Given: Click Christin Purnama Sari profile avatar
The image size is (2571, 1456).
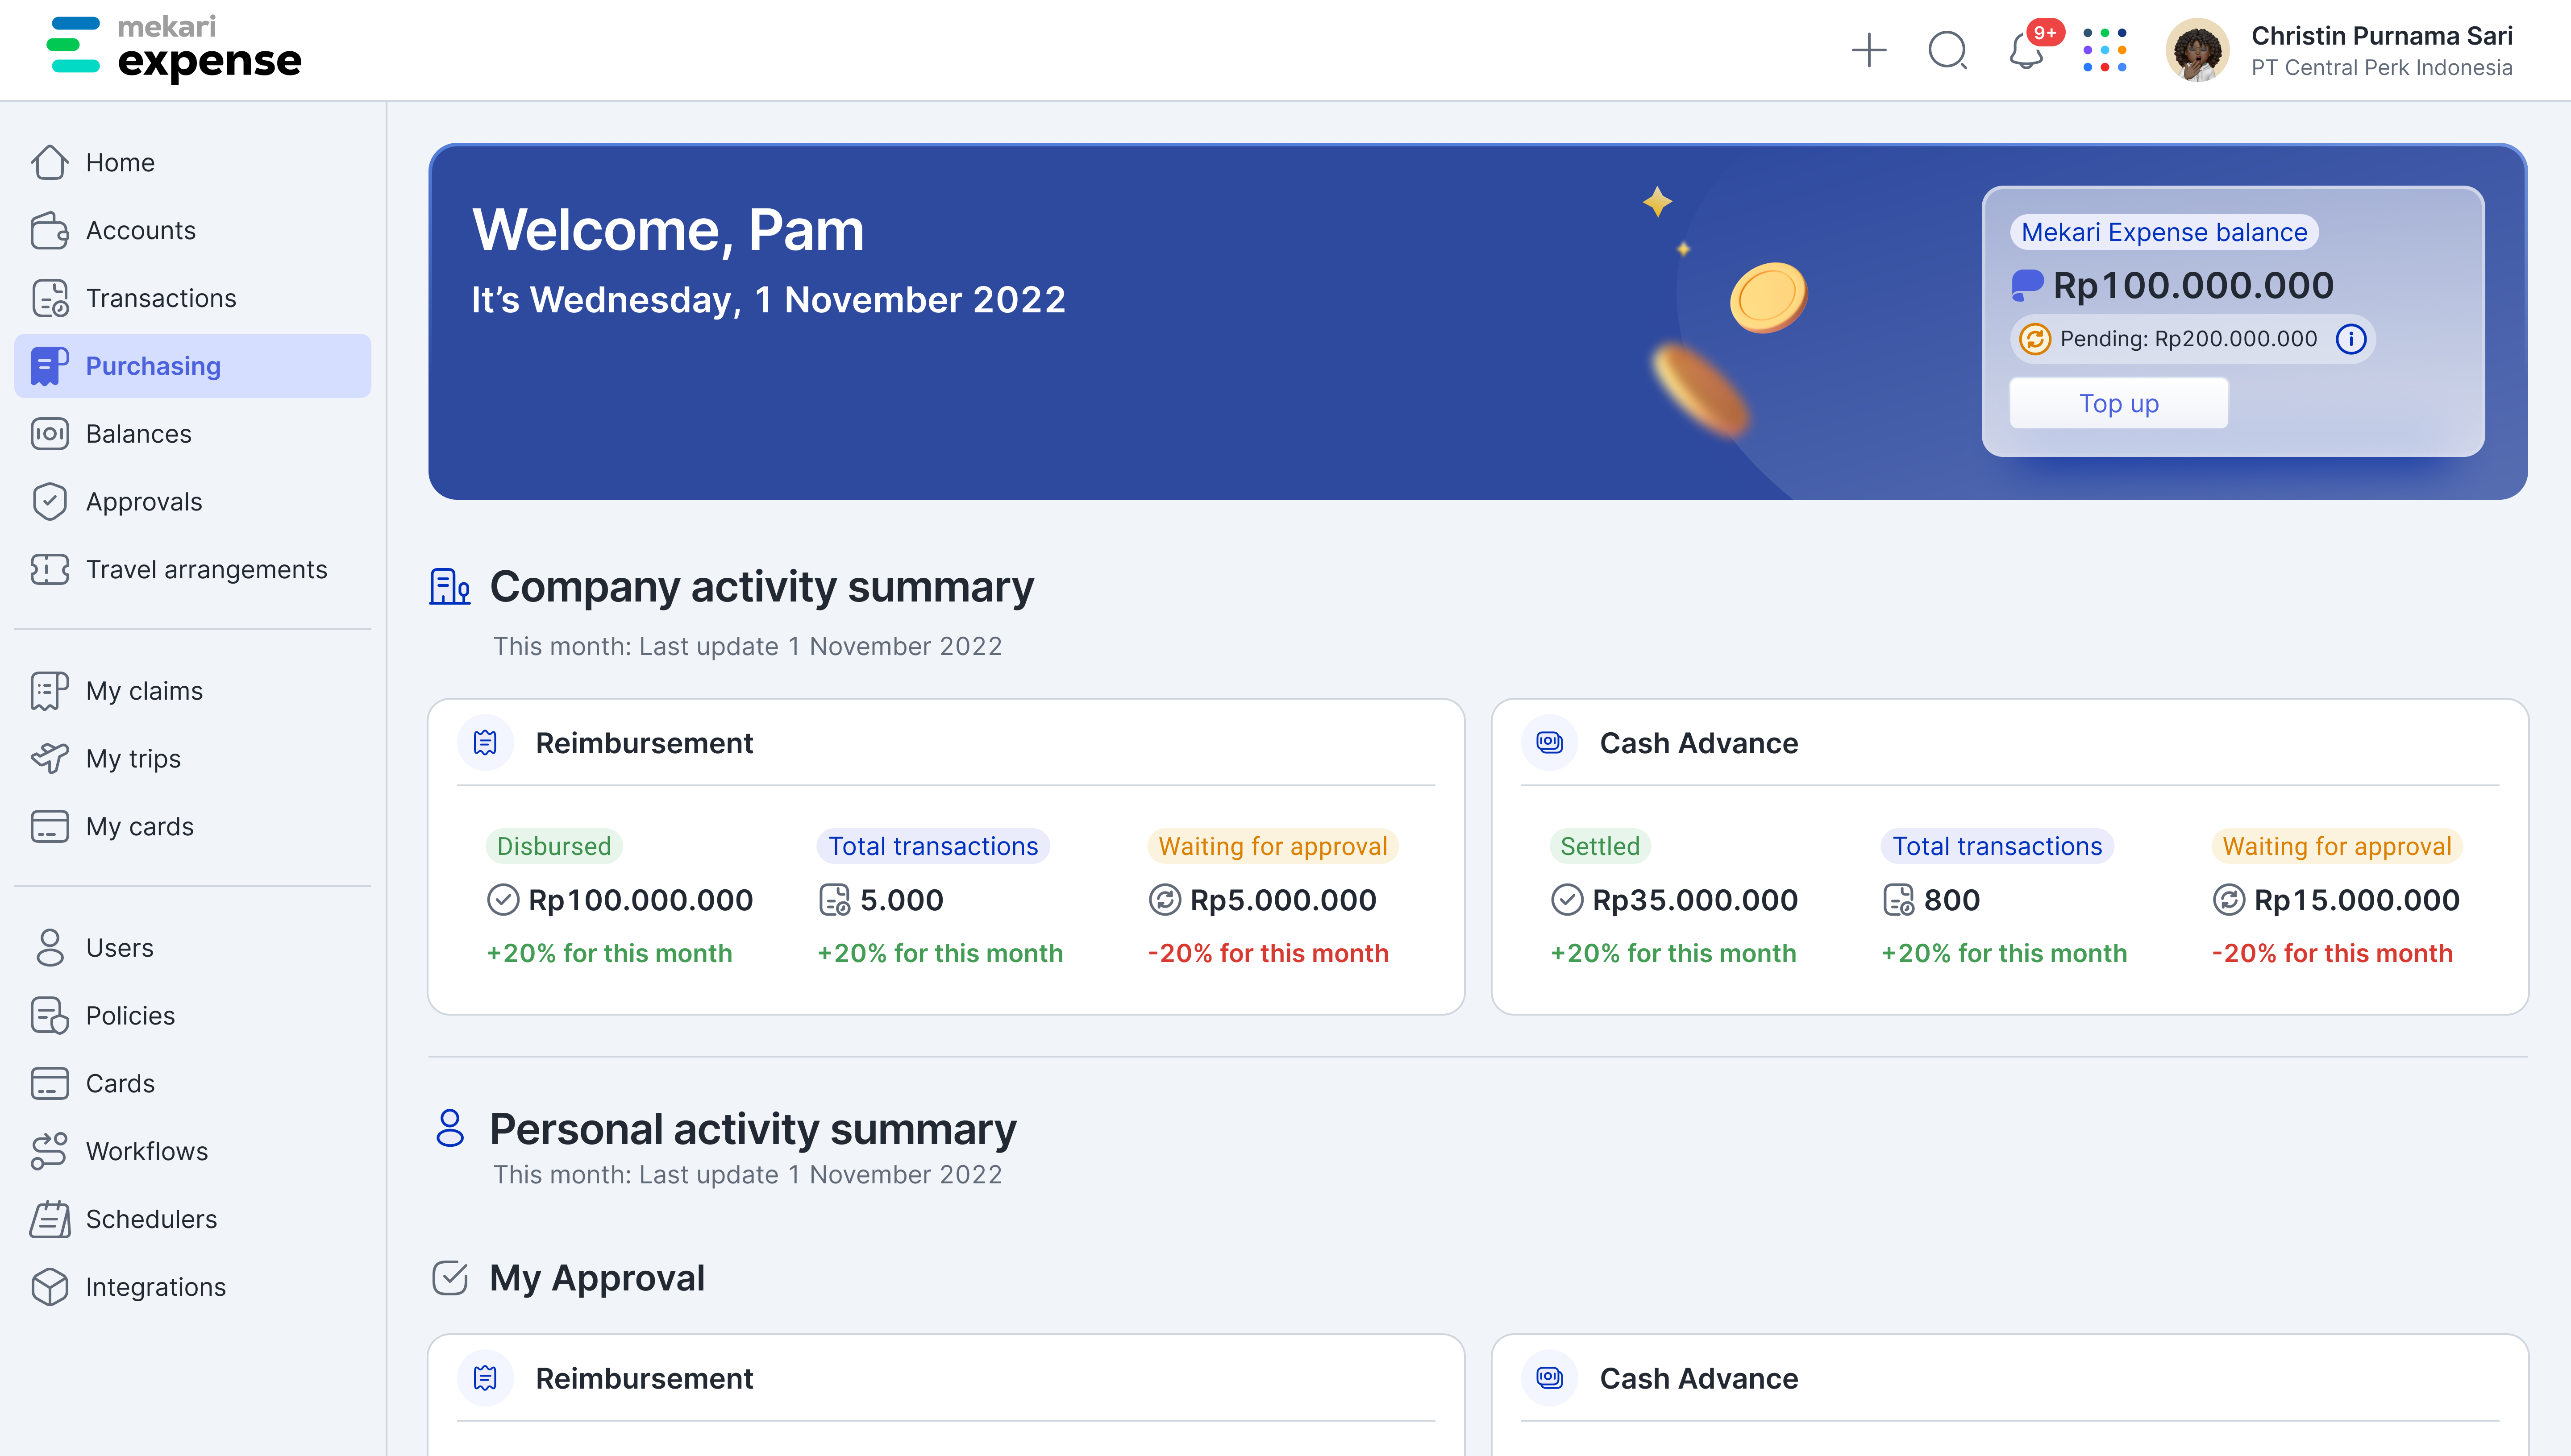Looking at the screenshot, I should coord(2197,50).
